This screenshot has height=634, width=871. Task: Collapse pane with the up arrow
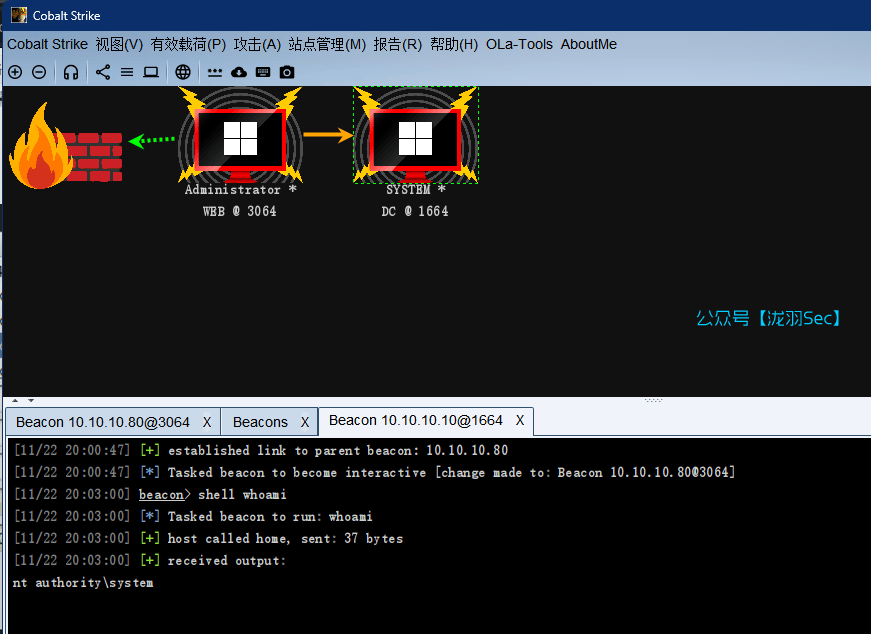pyautogui.click(x=15, y=400)
